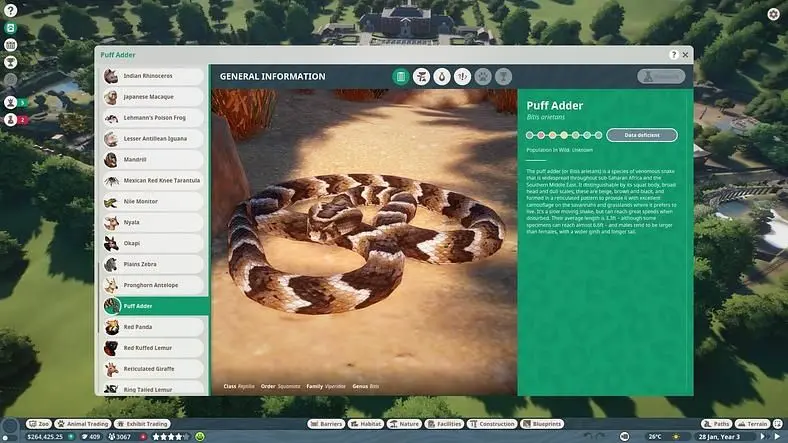Click the cash balance $264,425.25

point(45,436)
